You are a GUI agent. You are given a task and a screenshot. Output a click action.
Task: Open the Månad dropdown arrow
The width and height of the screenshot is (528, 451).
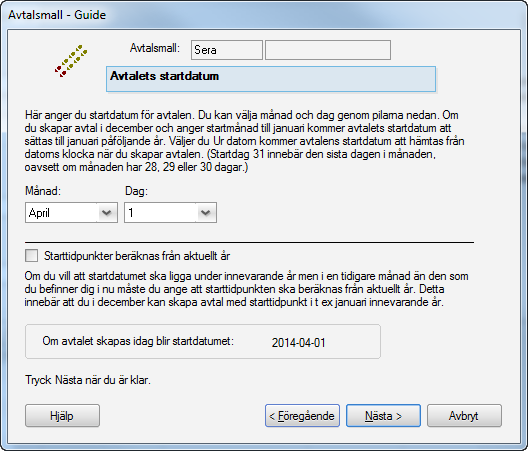click(x=107, y=213)
